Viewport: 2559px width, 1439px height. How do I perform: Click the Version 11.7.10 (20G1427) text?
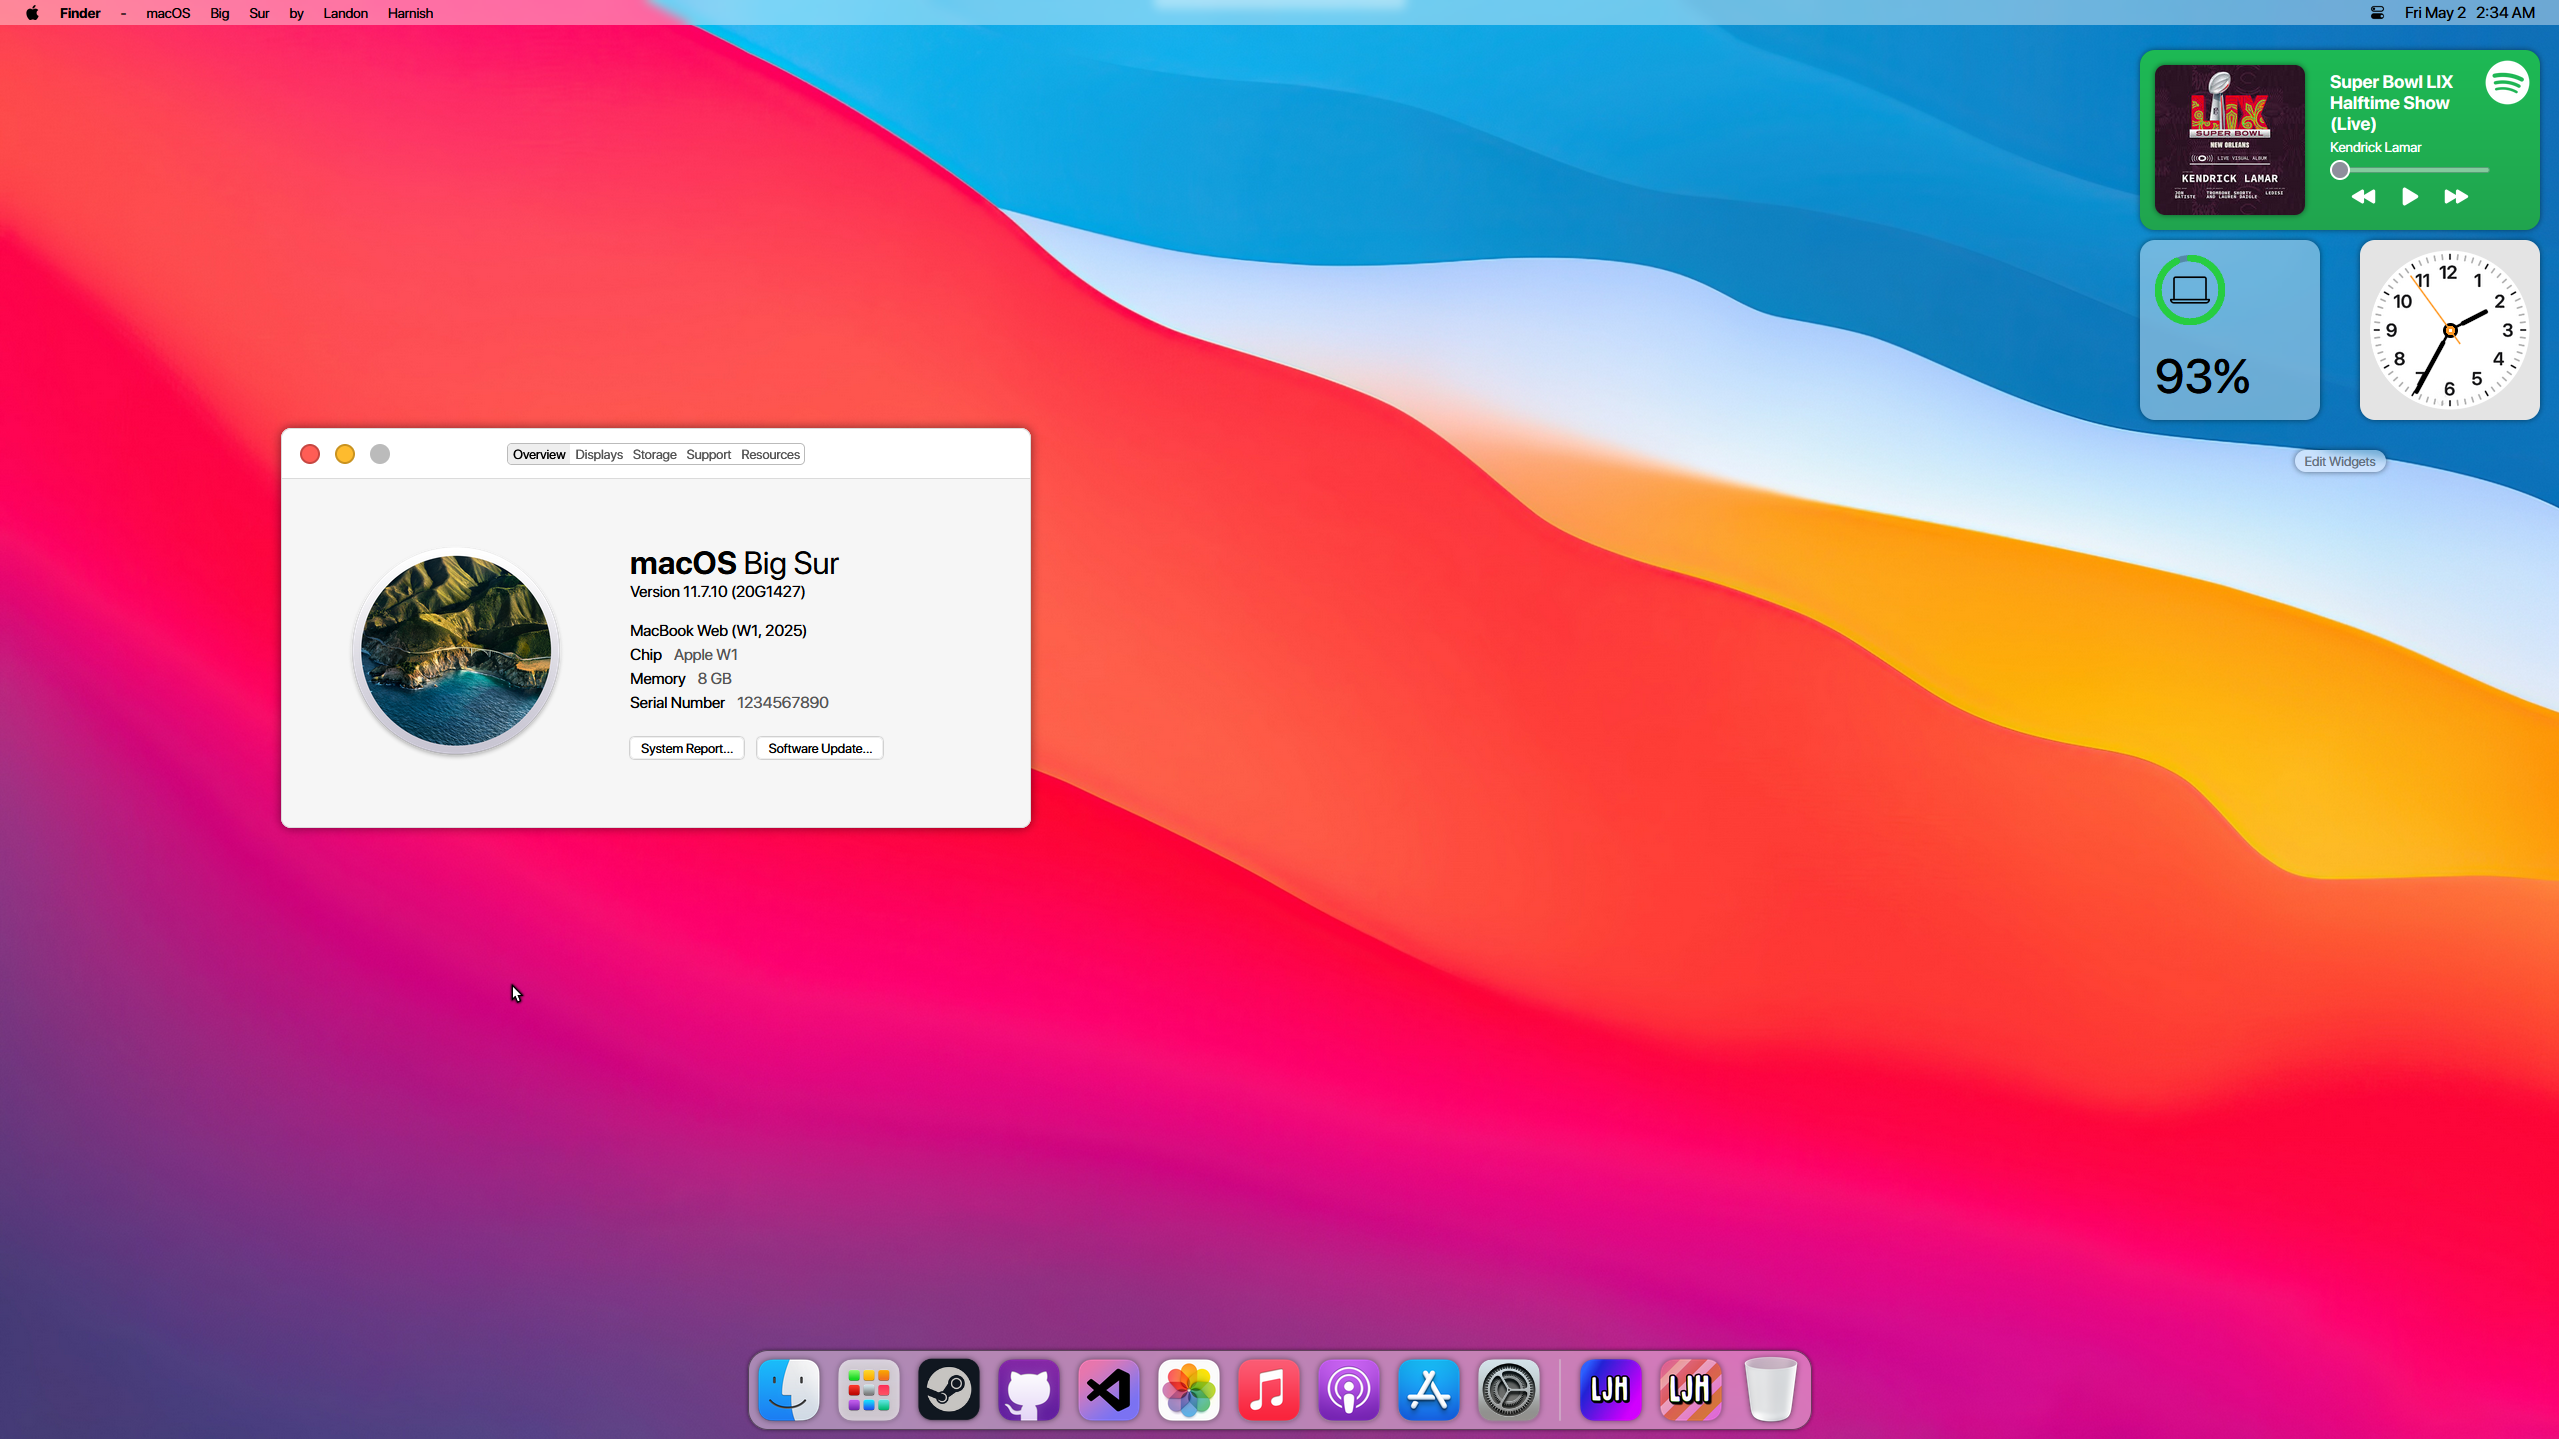tap(717, 591)
